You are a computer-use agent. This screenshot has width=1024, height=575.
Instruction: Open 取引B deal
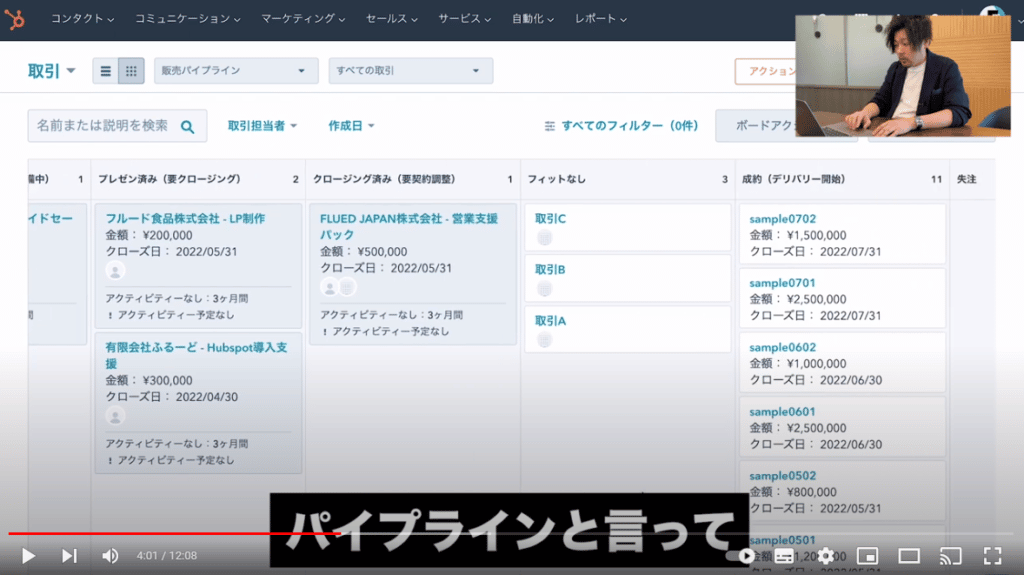point(550,269)
